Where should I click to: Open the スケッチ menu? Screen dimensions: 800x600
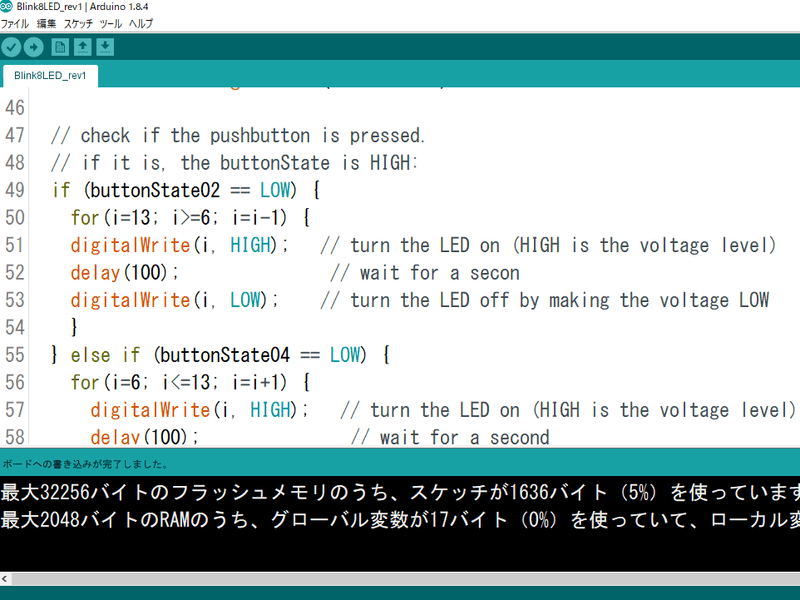[78, 23]
